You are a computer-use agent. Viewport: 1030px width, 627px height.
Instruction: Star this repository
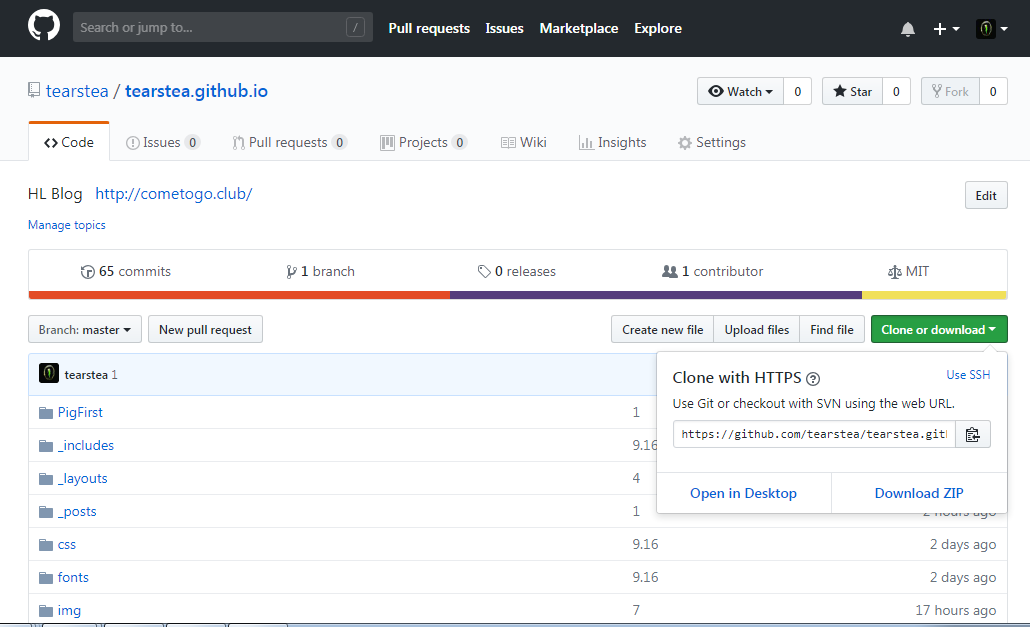853,91
